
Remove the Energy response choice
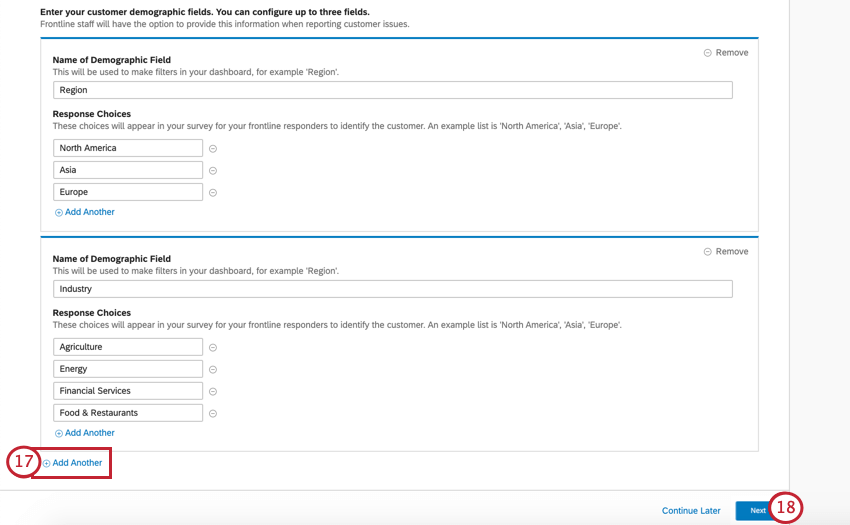click(213, 370)
